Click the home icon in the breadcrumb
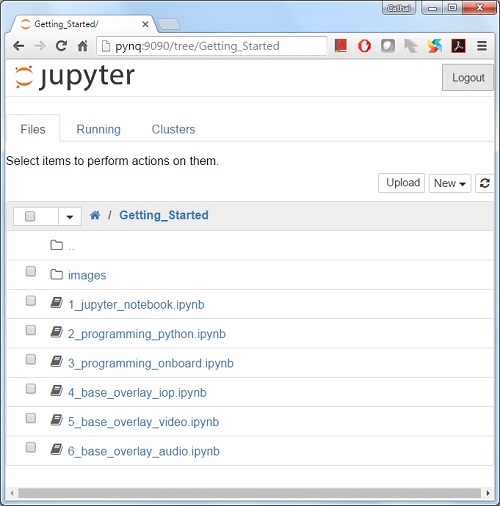Image resolution: width=500 pixels, height=506 pixels. tap(95, 215)
